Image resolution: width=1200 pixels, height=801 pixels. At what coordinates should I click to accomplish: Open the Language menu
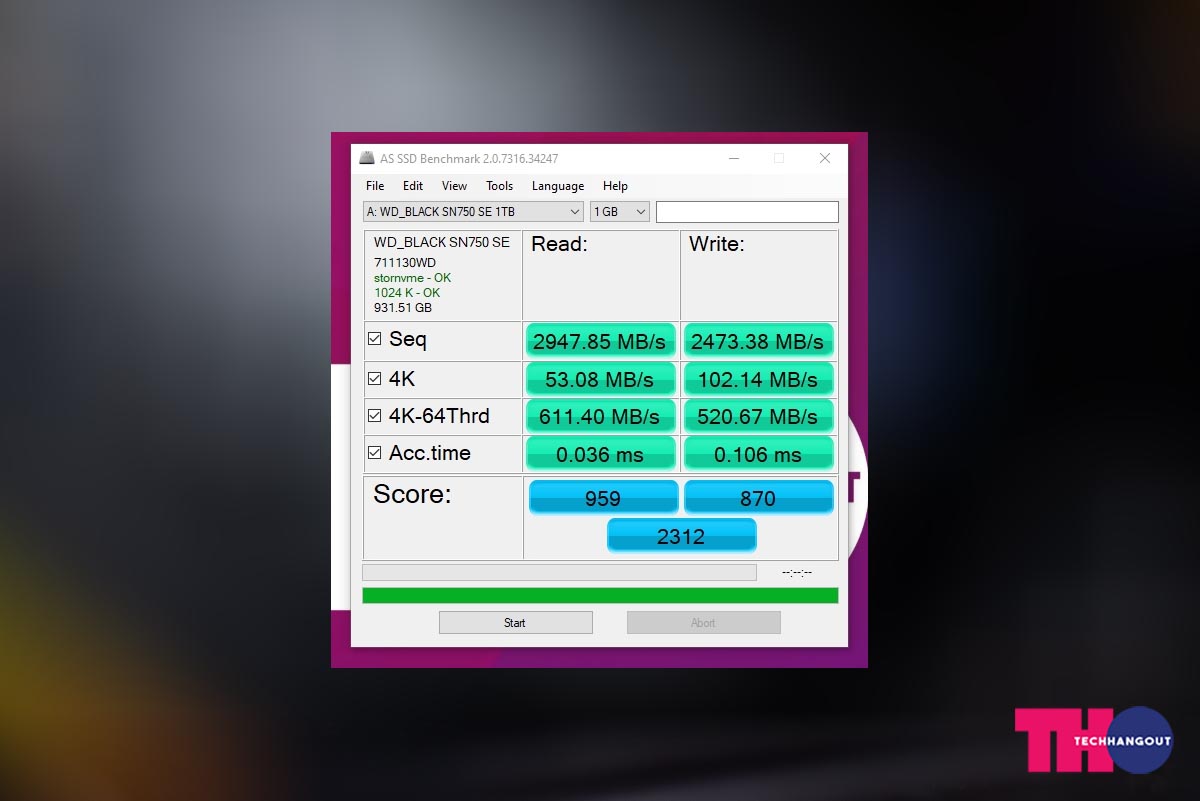tap(558, 186)
